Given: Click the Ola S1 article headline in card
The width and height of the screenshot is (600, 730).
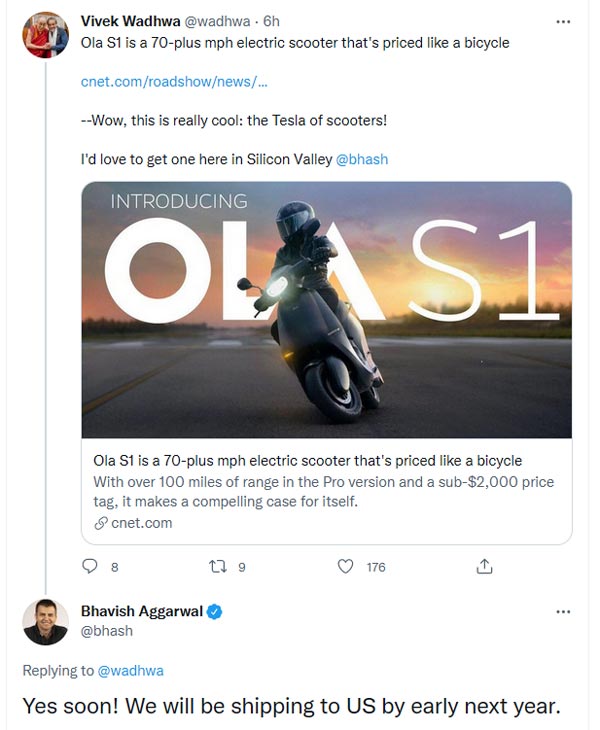Looking at the screenshot, I should click(307, 460).
